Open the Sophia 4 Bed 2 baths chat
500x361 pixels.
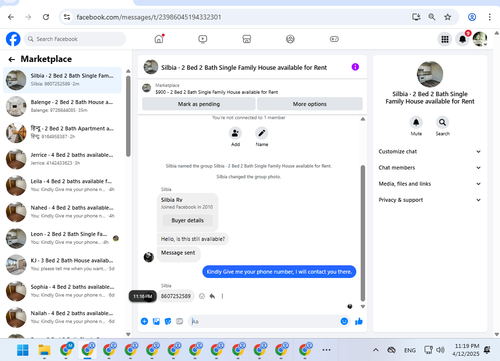click(x=62, y=291)
